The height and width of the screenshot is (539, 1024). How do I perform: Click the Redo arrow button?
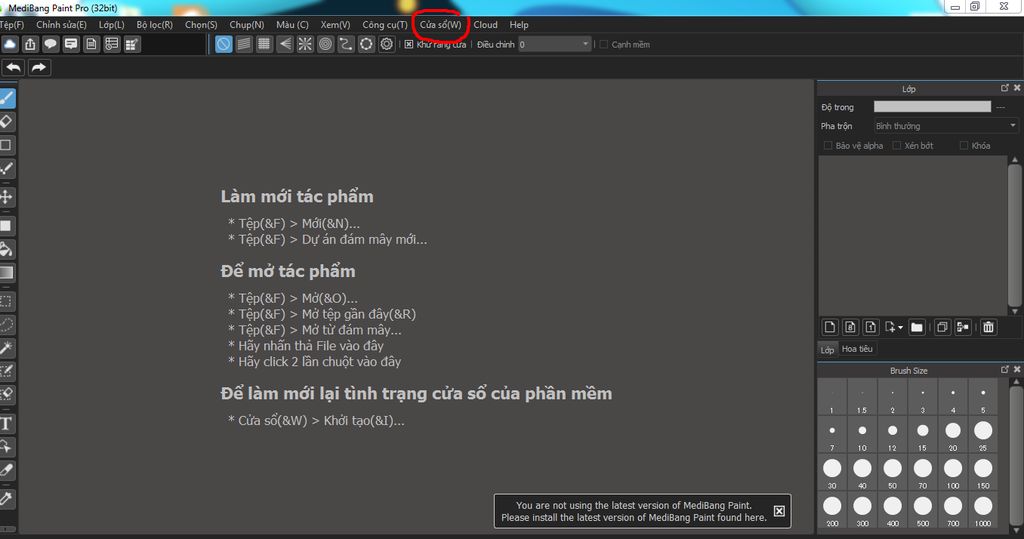point(39,67)
